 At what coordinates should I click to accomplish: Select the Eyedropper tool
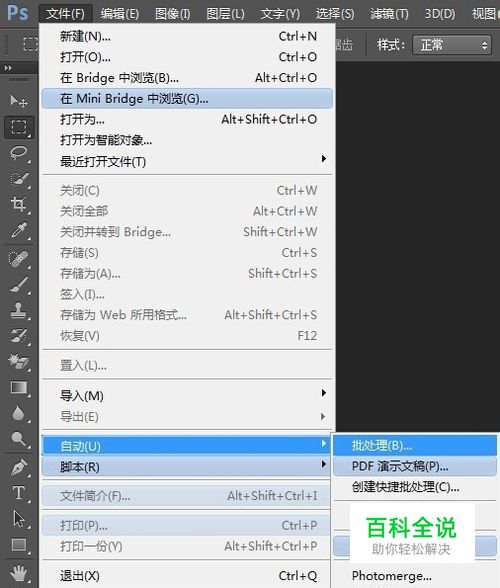tap(19, 230)
